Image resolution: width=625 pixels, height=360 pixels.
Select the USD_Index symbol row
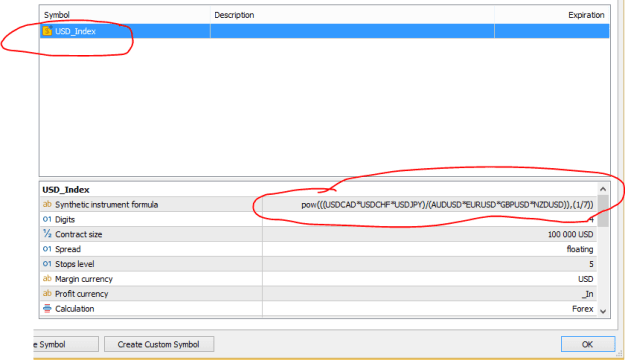point(324,31)
